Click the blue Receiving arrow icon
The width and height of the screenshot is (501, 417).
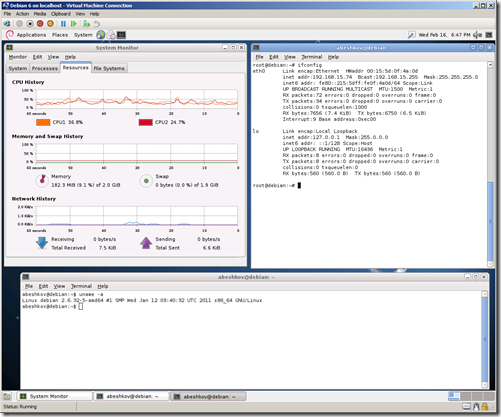click(42, 243)
